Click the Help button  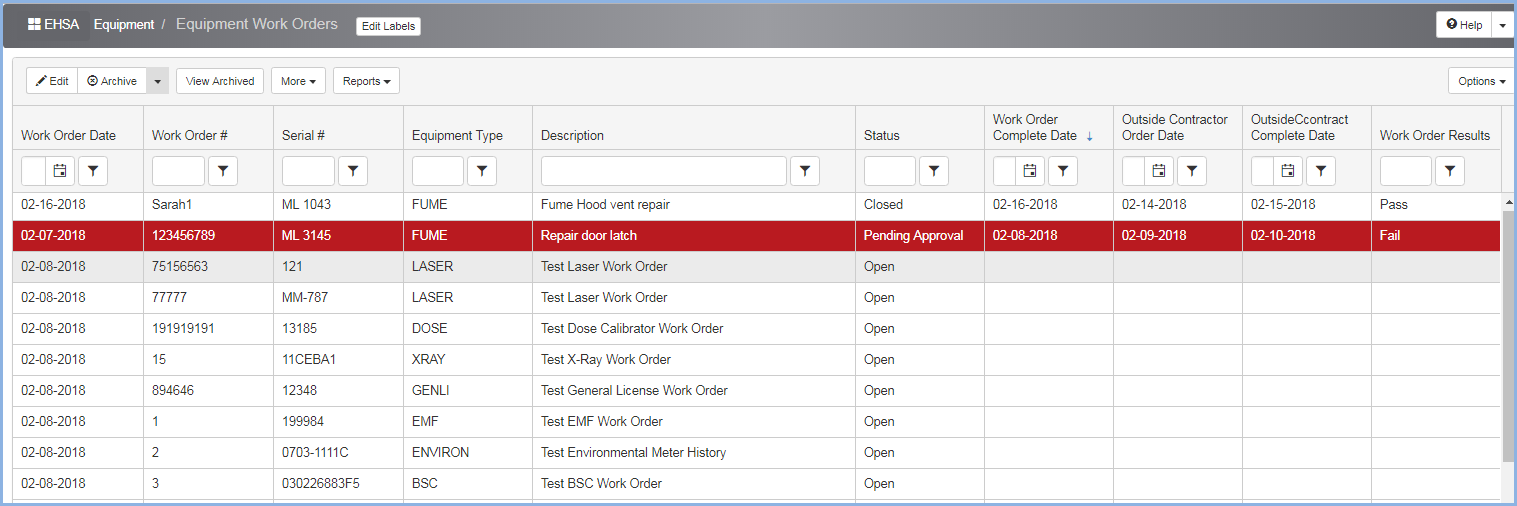click(1464, 25)
